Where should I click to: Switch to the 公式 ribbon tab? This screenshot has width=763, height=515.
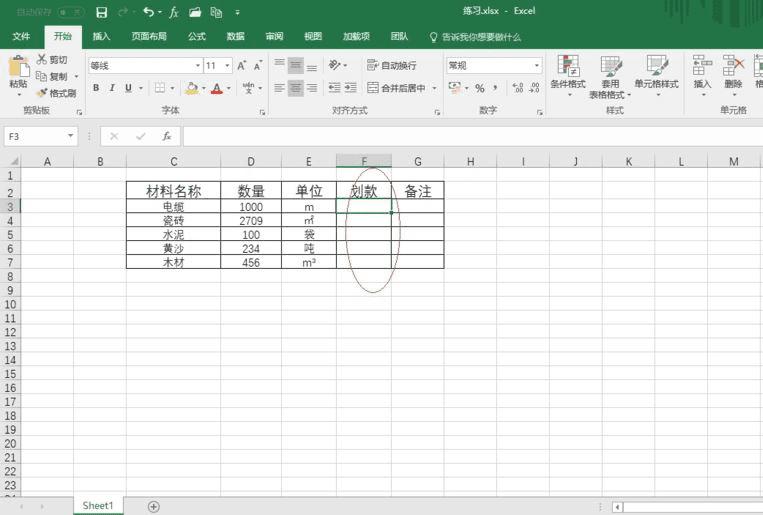pyautogui.click(x=197, y=37)
